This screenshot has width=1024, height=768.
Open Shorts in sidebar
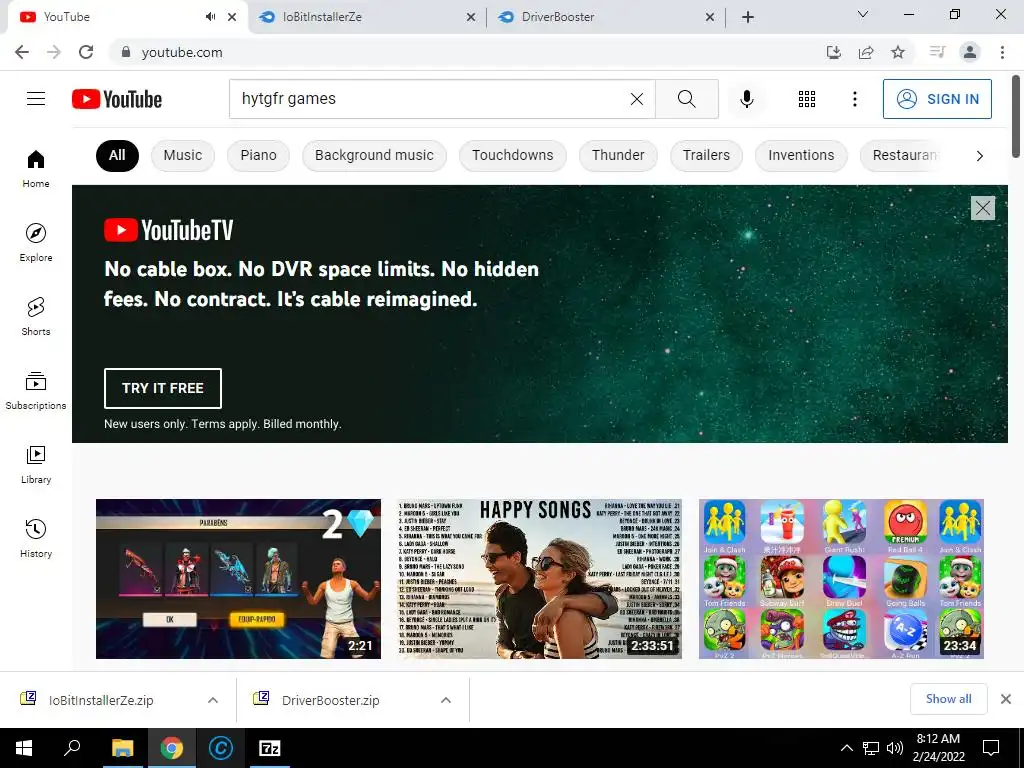[x=36, y=316]
